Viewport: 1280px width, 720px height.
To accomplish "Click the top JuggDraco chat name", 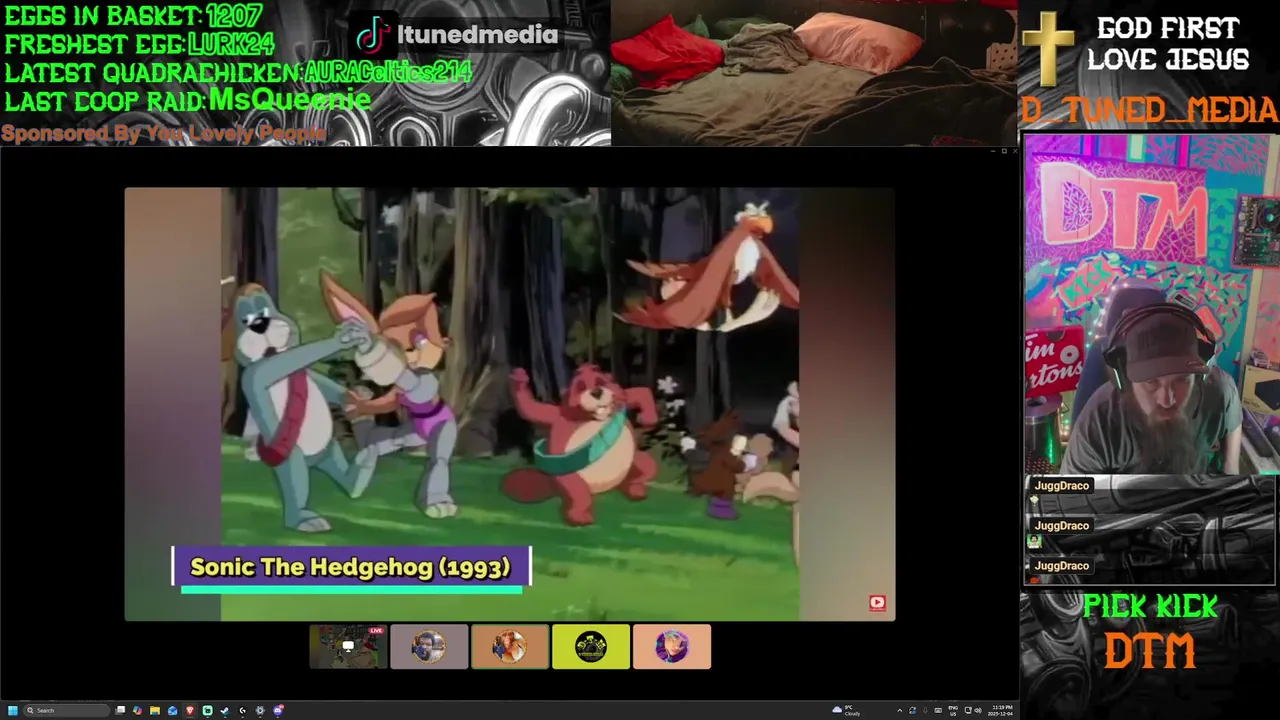I will click(1061, 486).
